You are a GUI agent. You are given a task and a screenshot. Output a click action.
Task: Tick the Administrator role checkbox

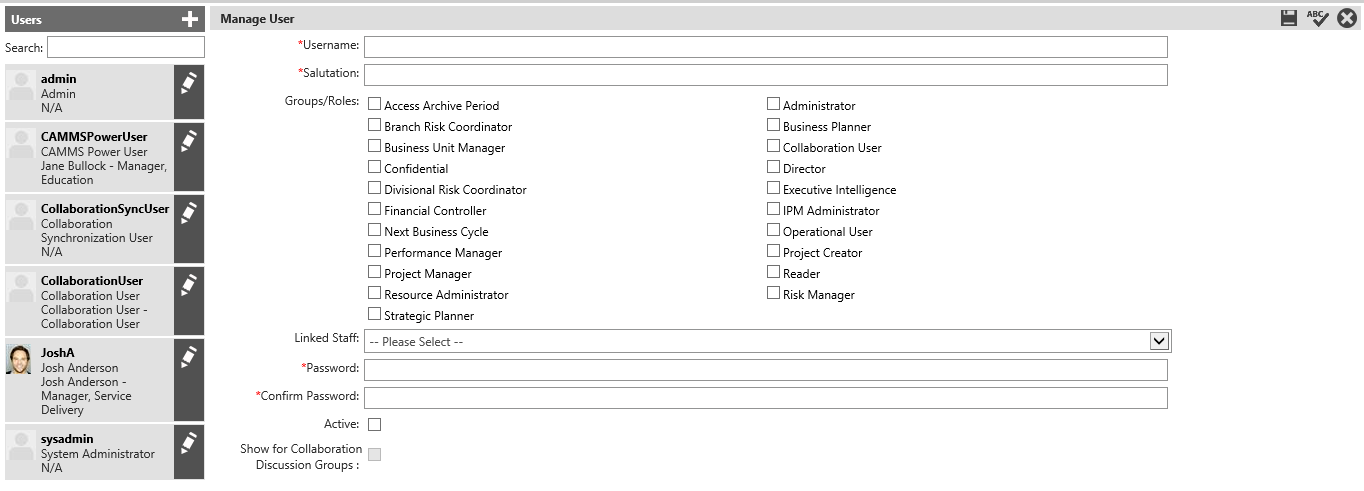(774, 104)
